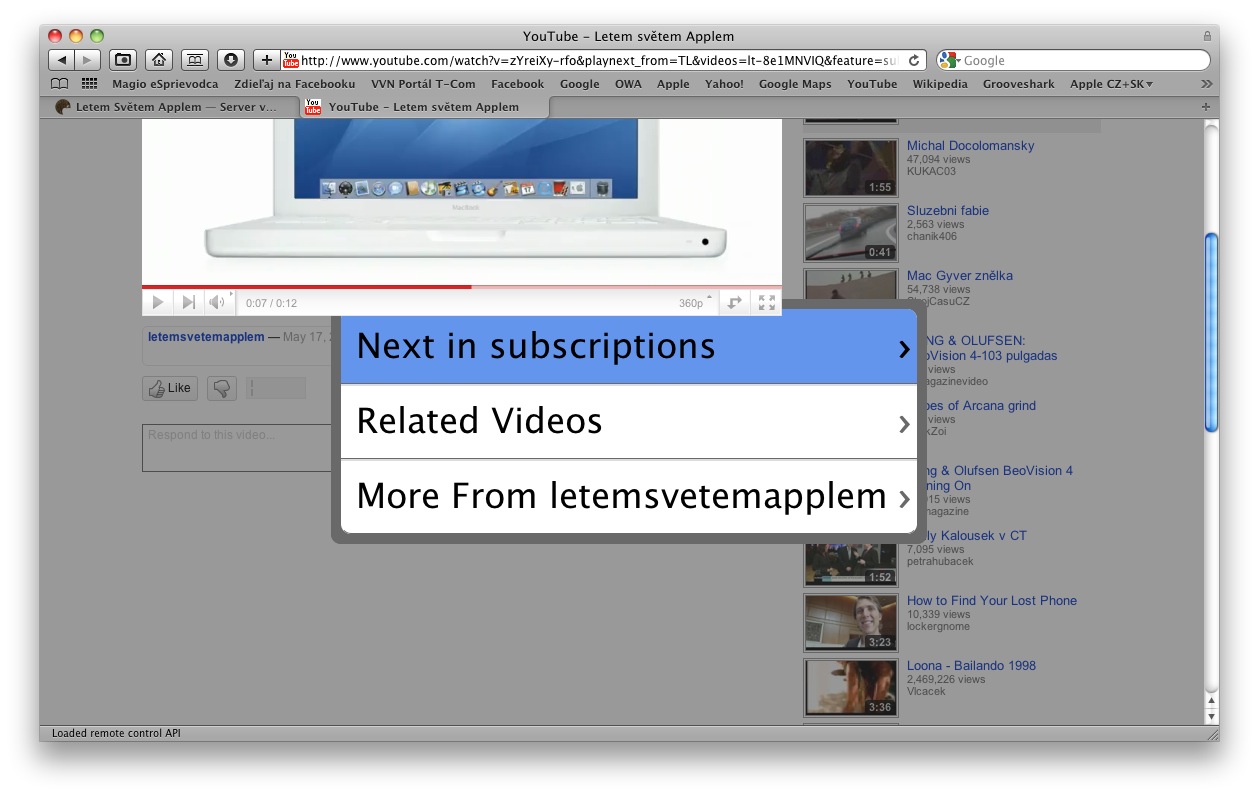
Task: Open the Wikipedia bookmark
Action: (x=940, y=84)
